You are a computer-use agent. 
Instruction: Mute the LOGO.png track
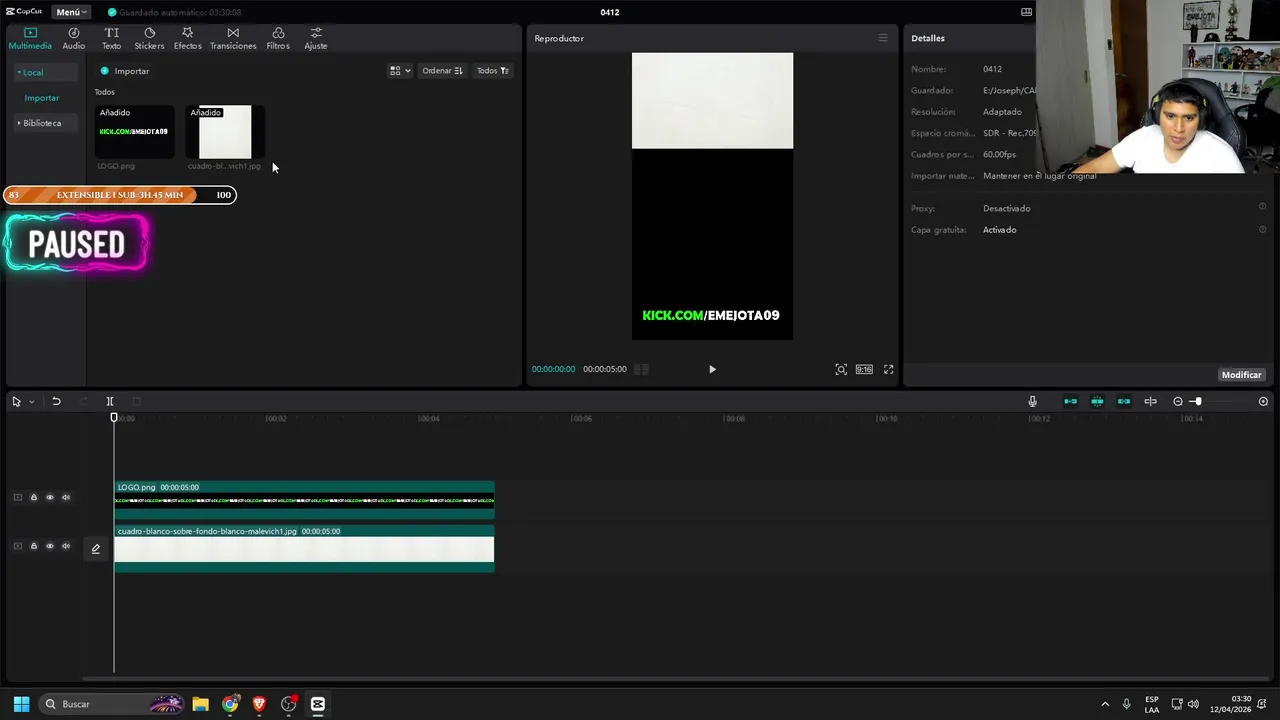[66, 497]
